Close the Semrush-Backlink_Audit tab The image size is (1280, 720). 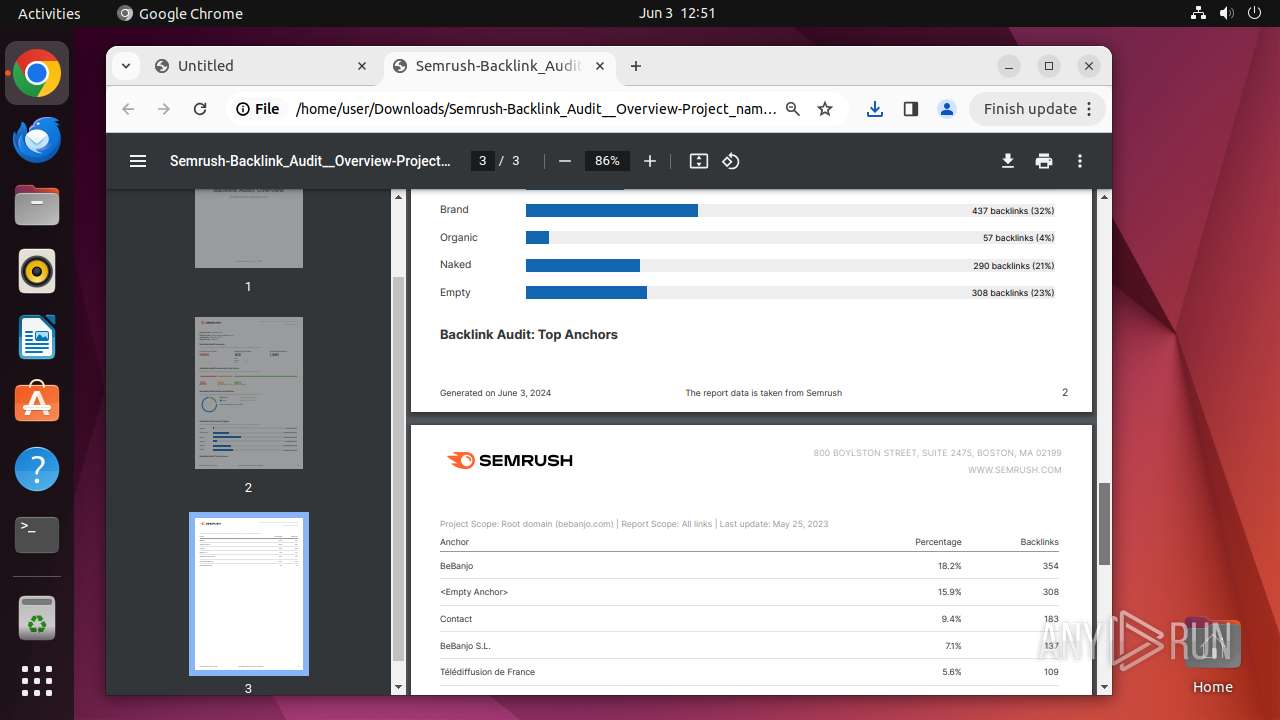[x=600, y=66]
